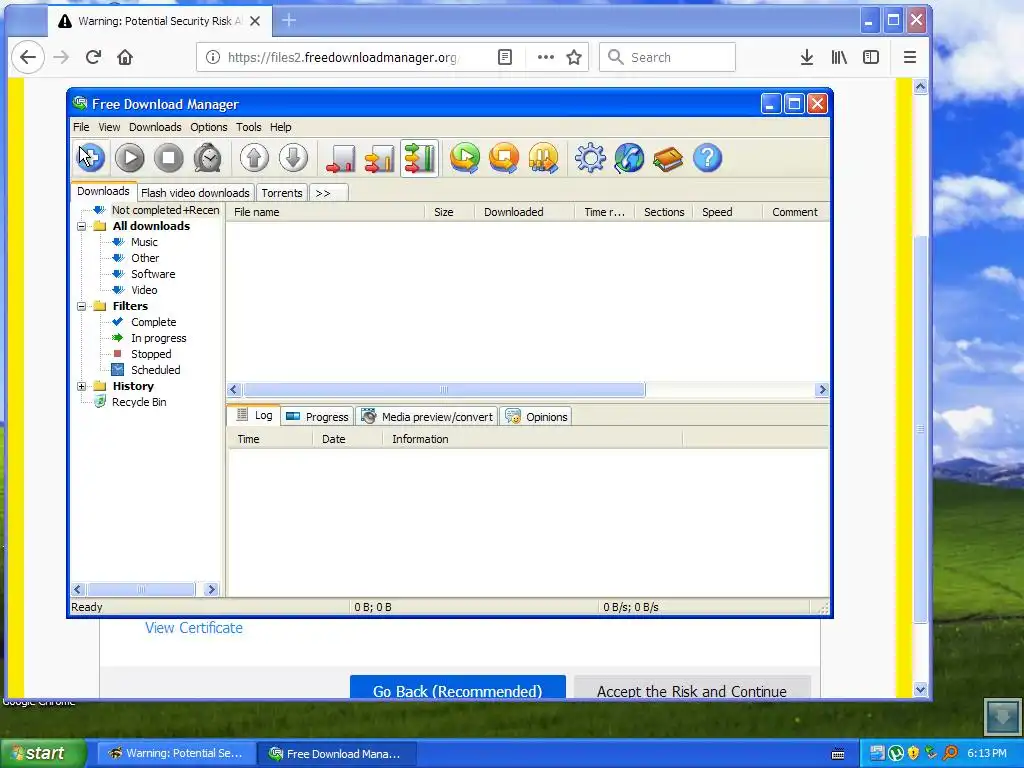Select the Software category

153,274
